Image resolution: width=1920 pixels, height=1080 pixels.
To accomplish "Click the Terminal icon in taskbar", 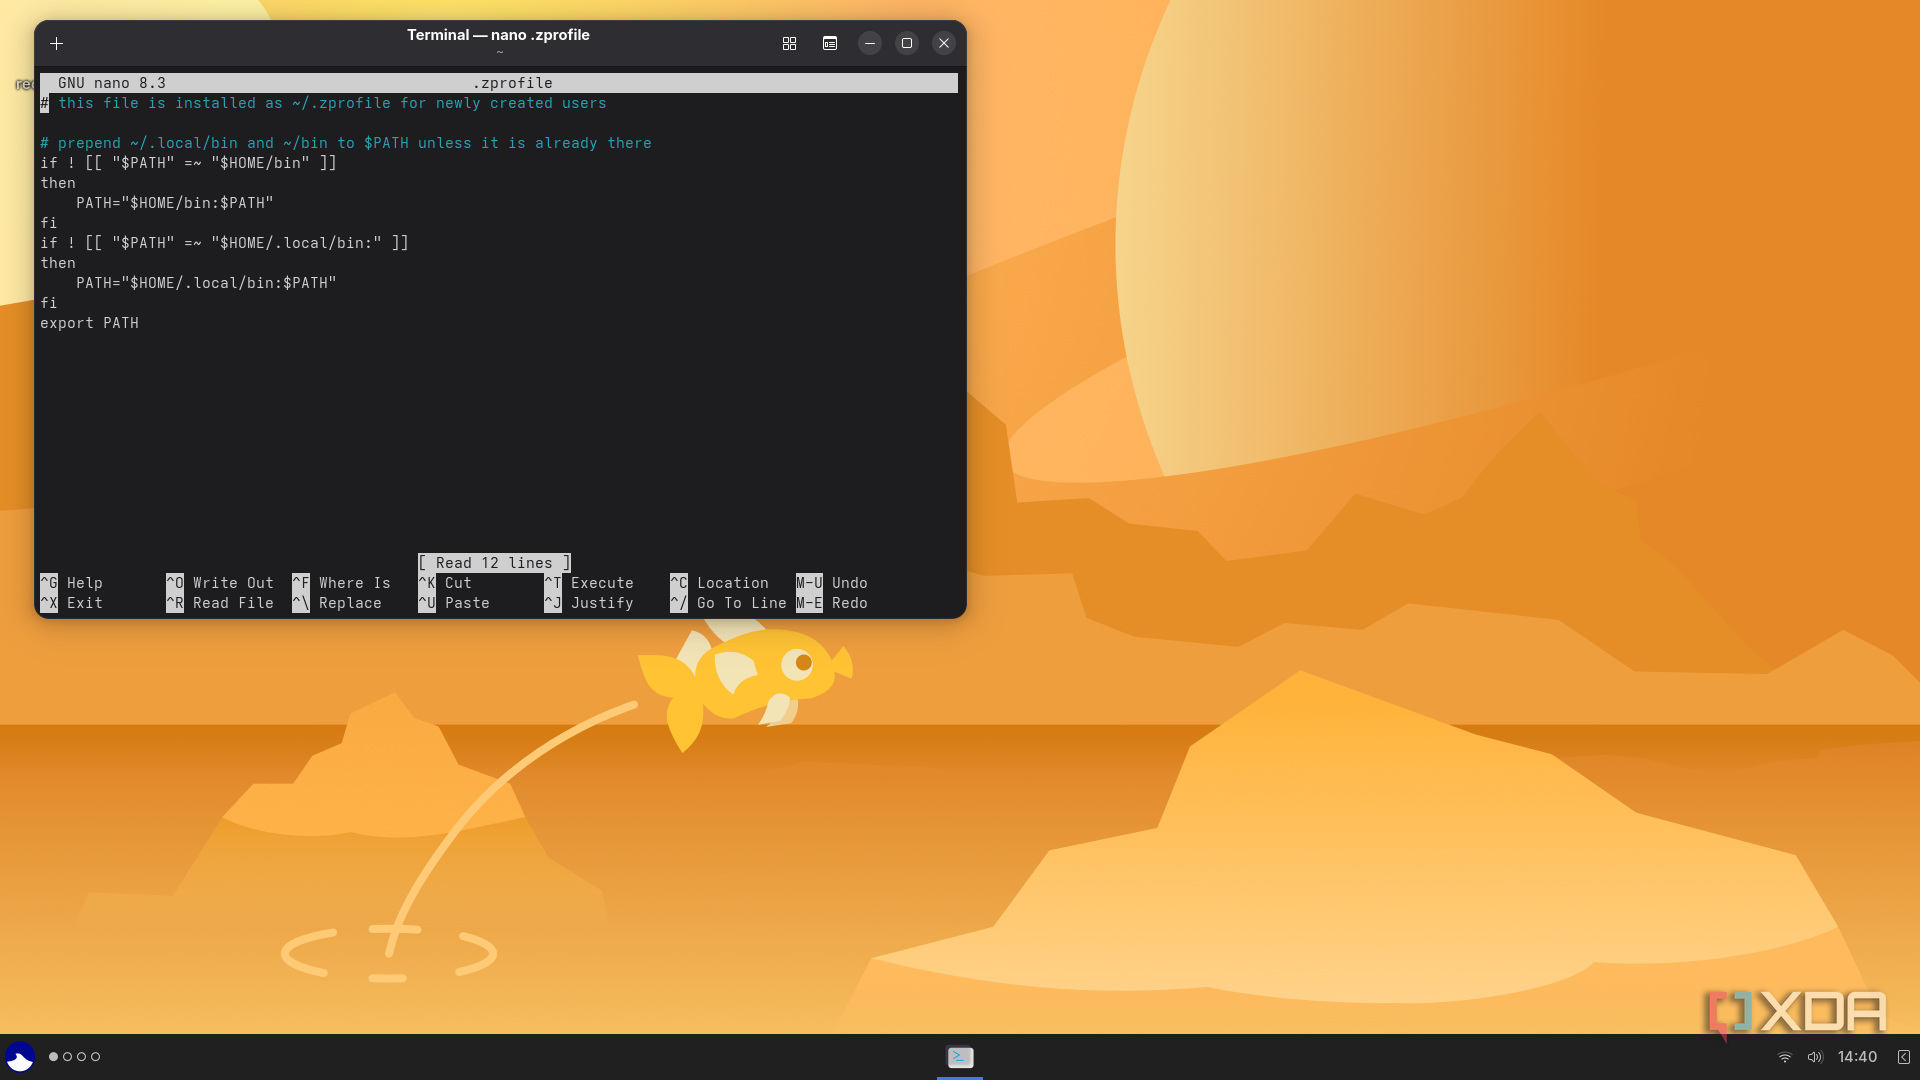I will coord(960,1057).
